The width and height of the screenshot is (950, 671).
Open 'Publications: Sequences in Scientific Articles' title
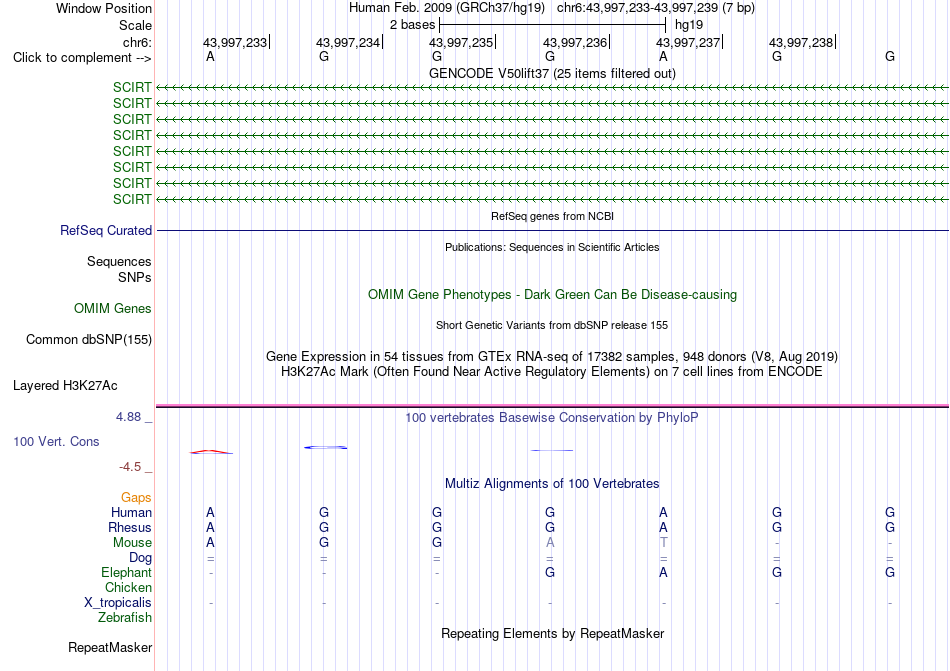click(x=552, y=247)
